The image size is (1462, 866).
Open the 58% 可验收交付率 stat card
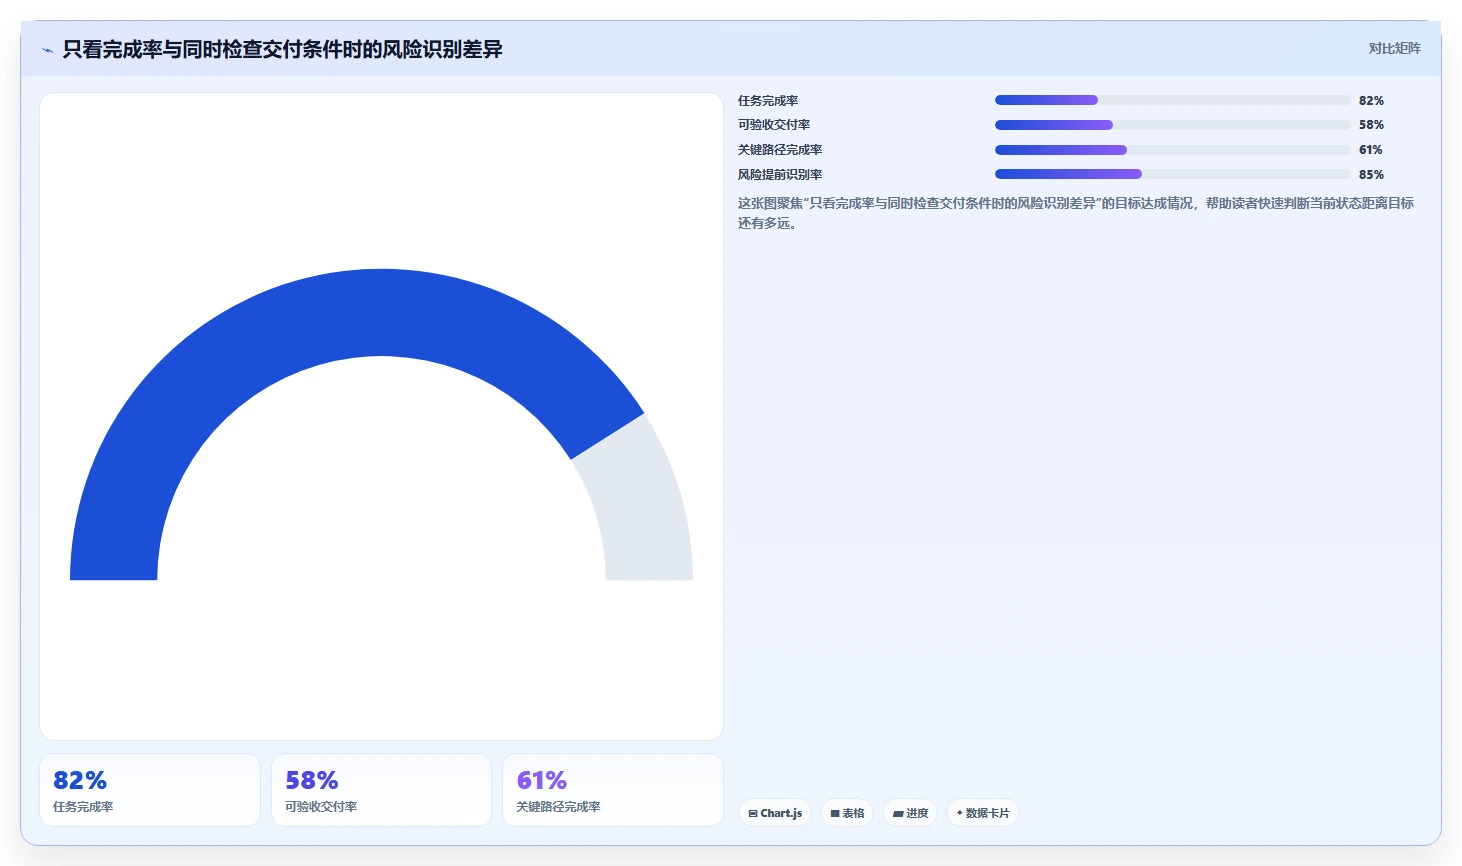(x=381, y=790)
